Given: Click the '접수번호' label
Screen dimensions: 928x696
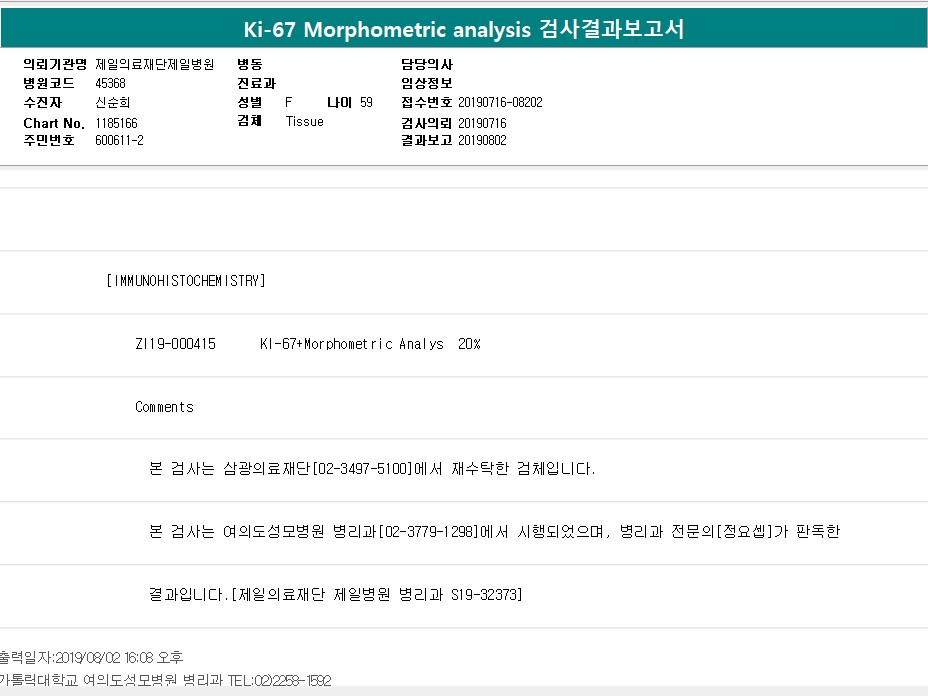Looking at the screenshot, I should tap(427, 102).
